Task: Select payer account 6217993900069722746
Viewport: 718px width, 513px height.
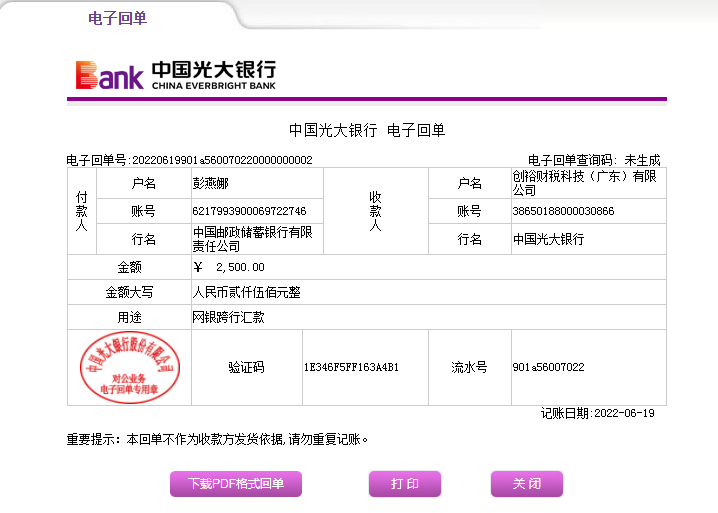Action: click(249, 211)
